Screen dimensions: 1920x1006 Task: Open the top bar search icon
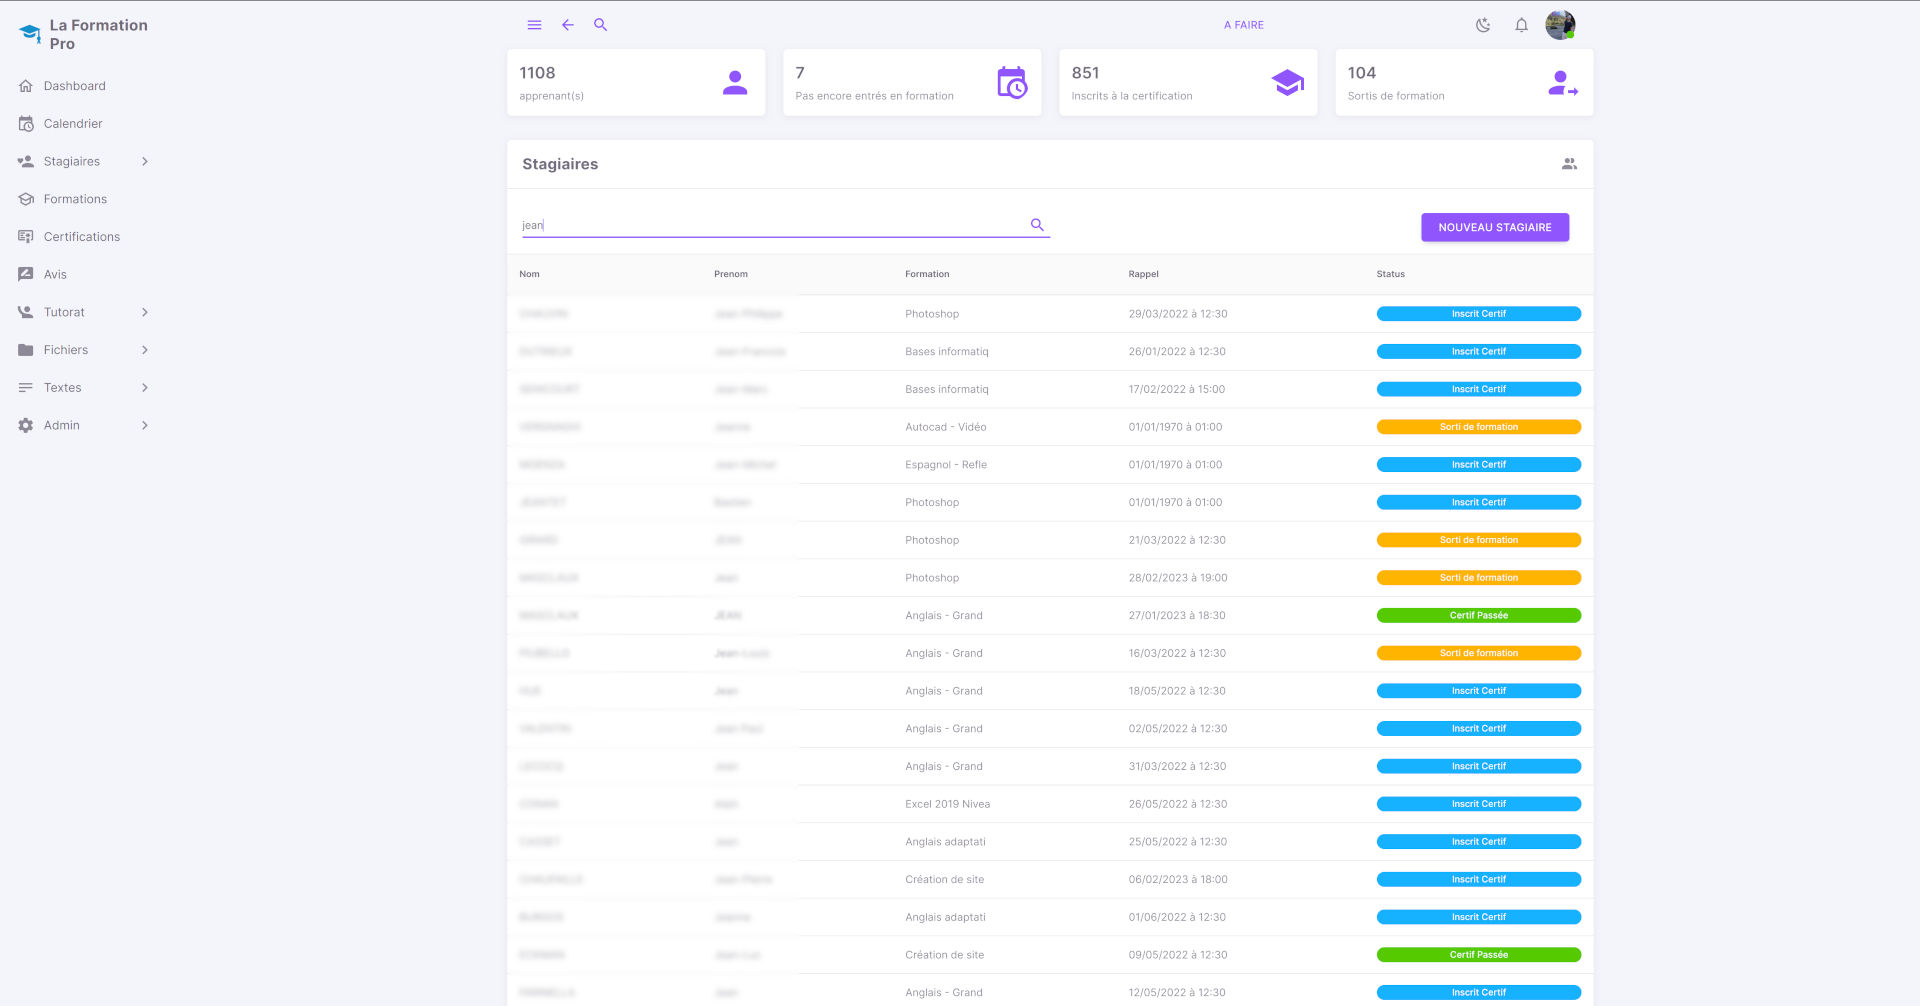tap(600, 25)
